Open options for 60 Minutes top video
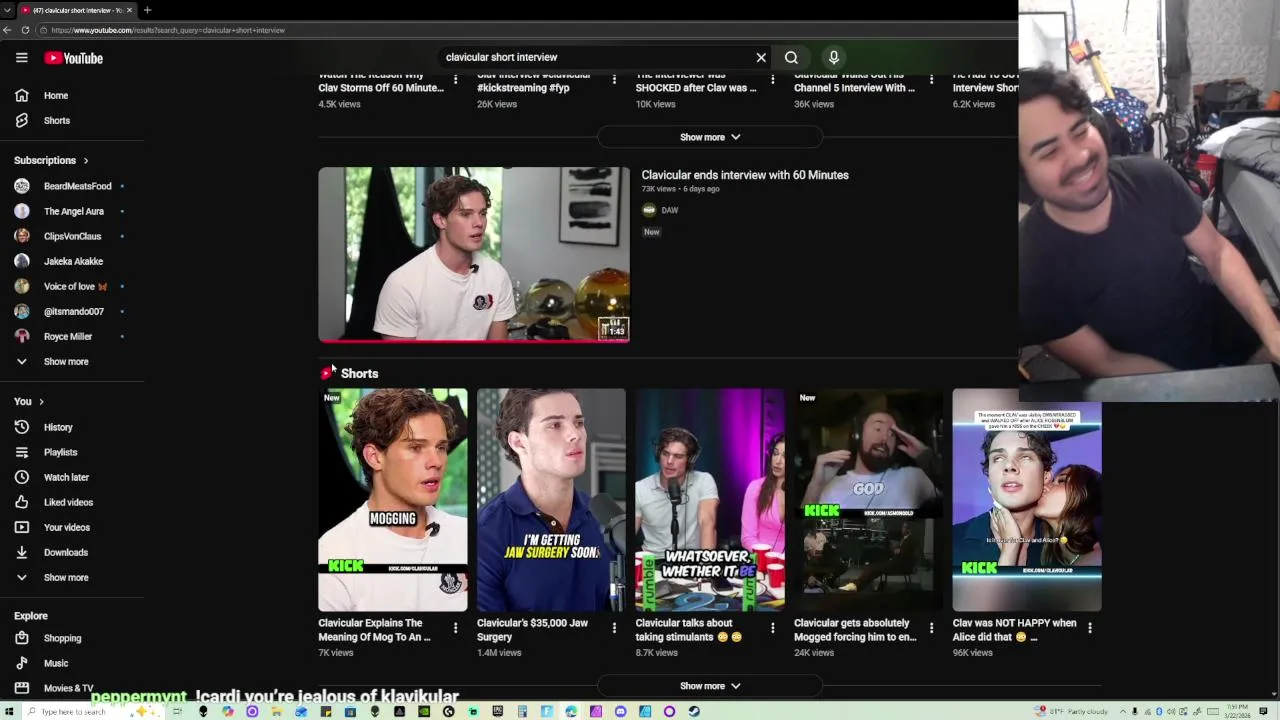 point(455,79)
